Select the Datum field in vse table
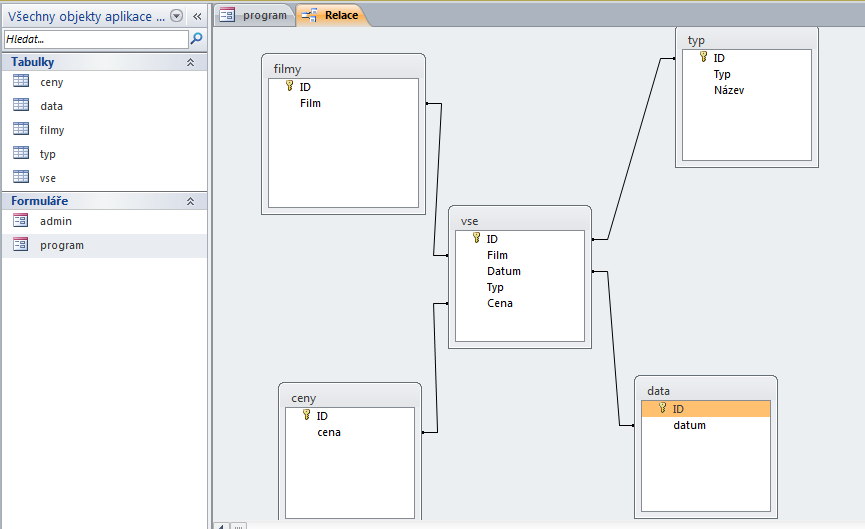This screenshot has width=865, height=529. (504, 271)
